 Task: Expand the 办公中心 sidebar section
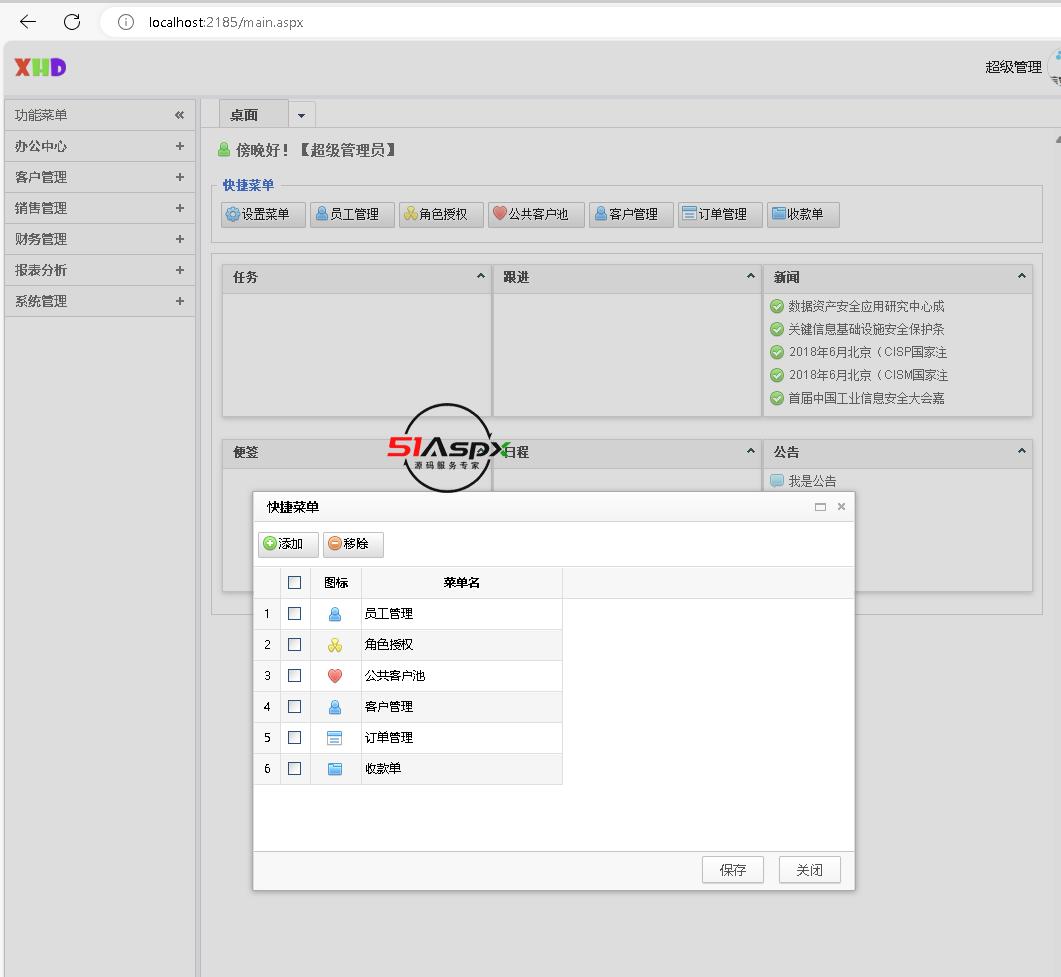pos(179,146)
